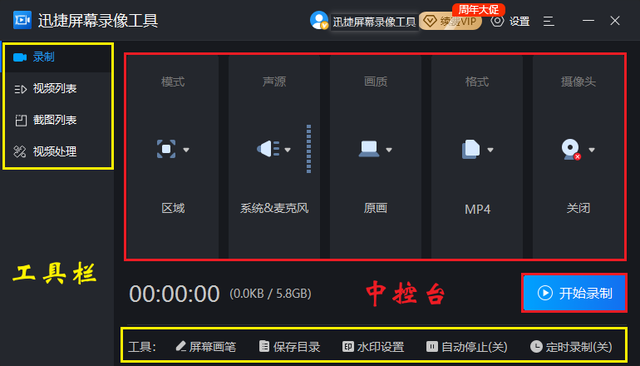Open the 录制 tab in sidebar

57,57
